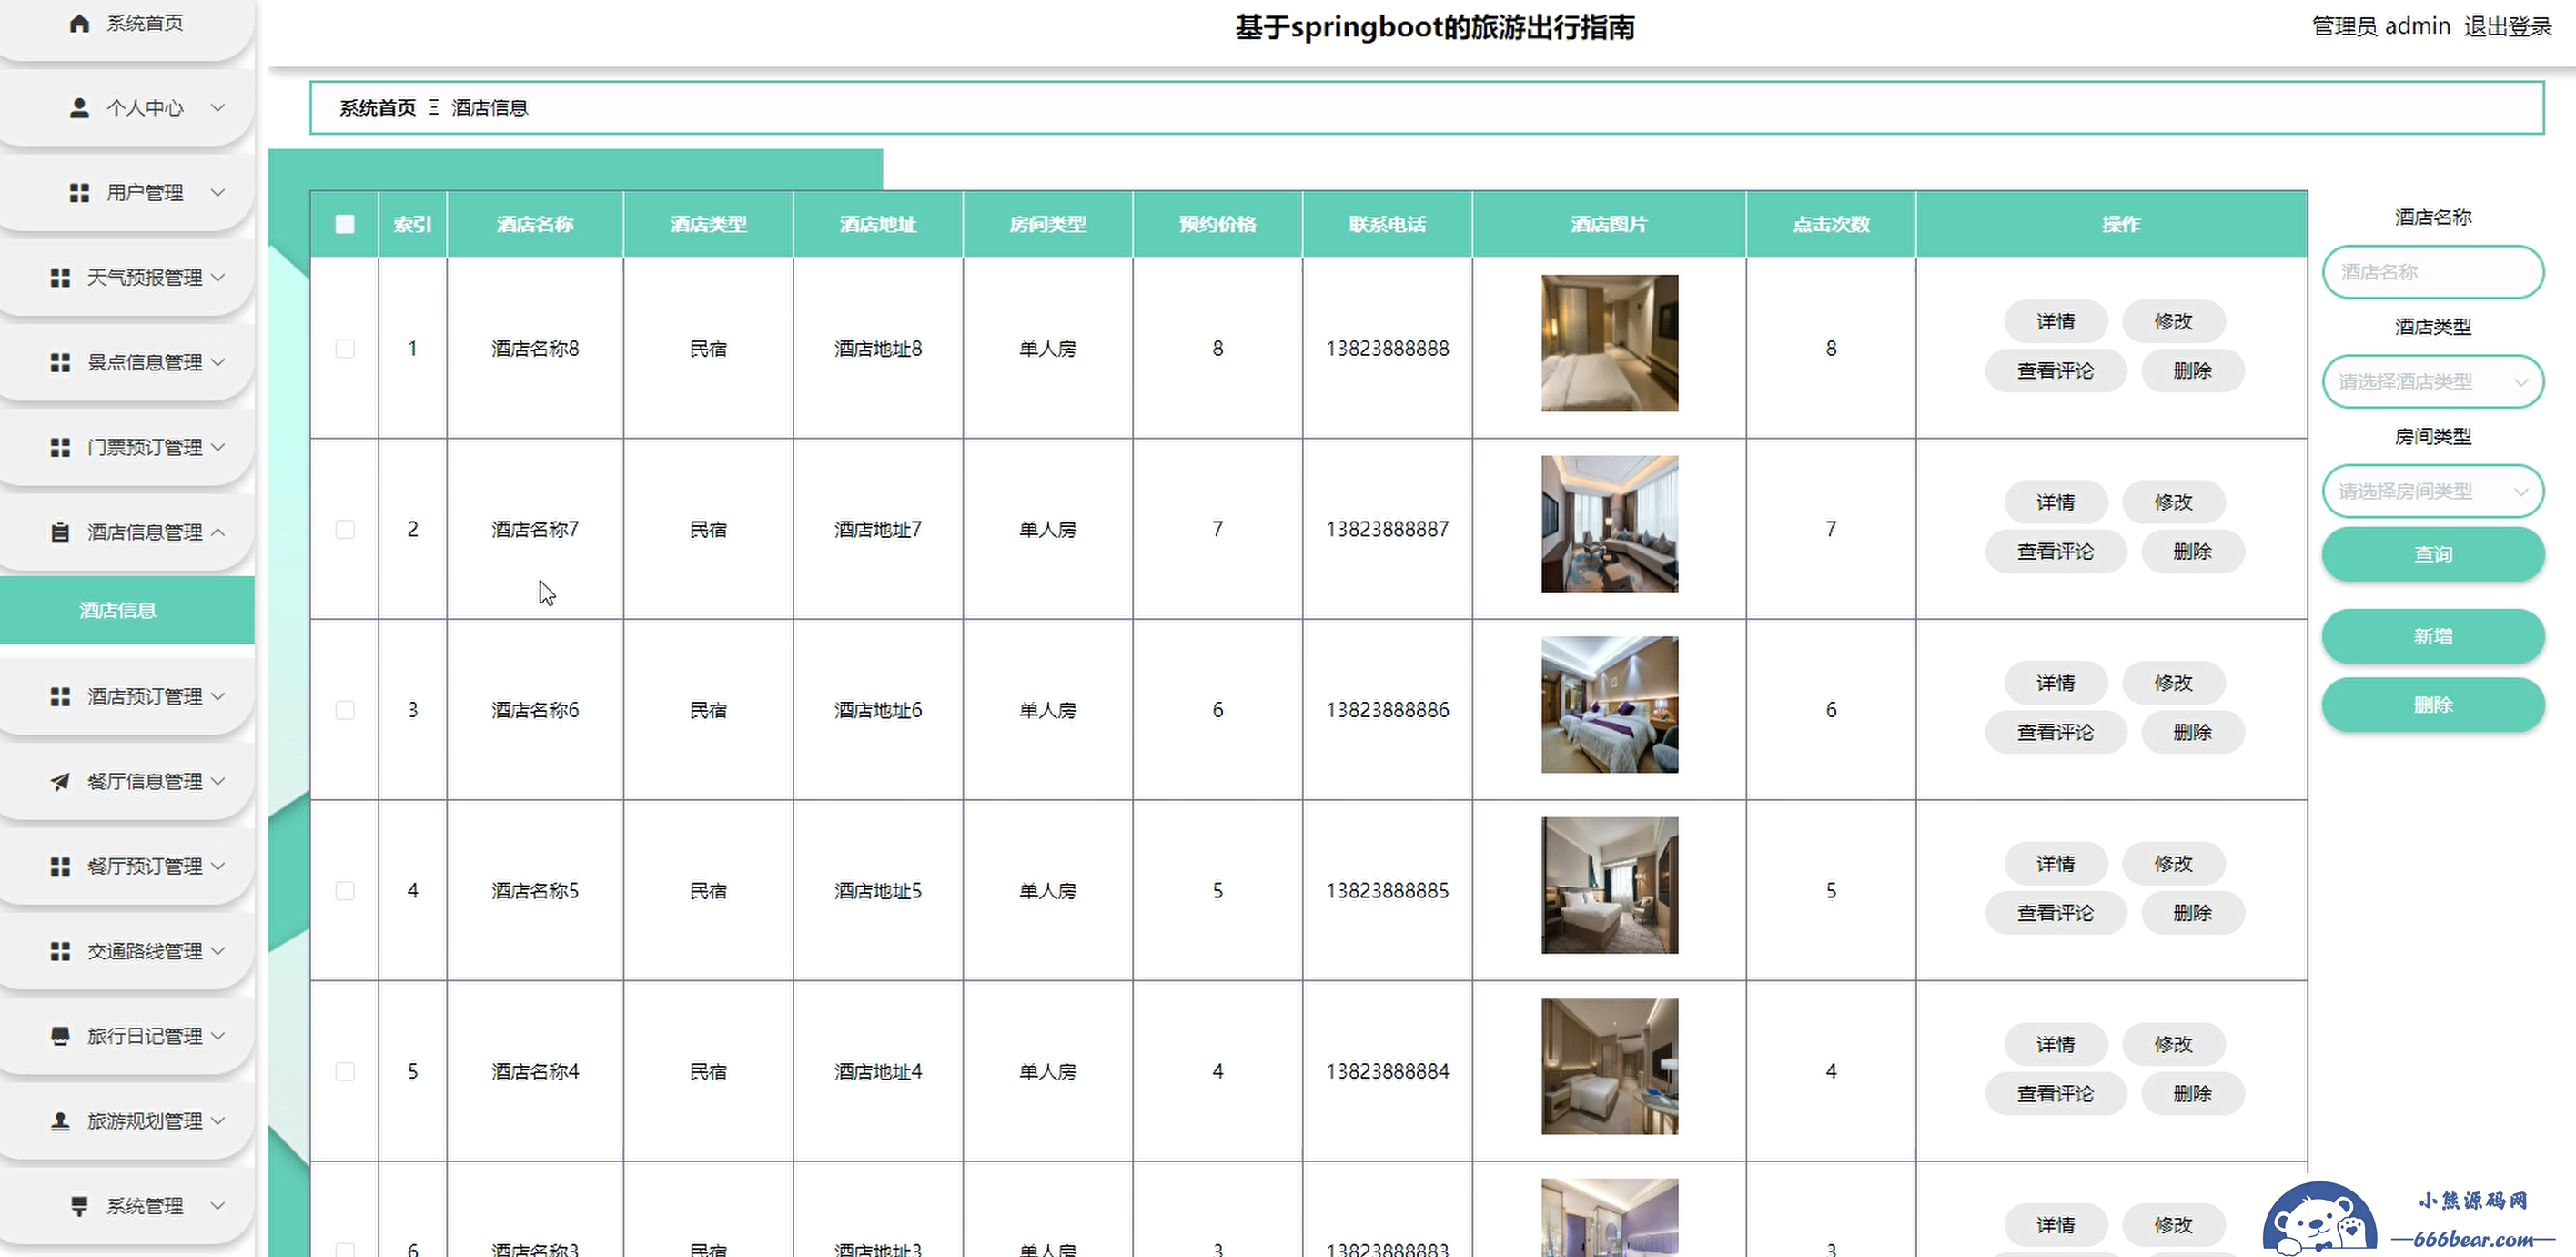
Task: Click 退出登录 in the header
Action: click(x=2508, y=27)
